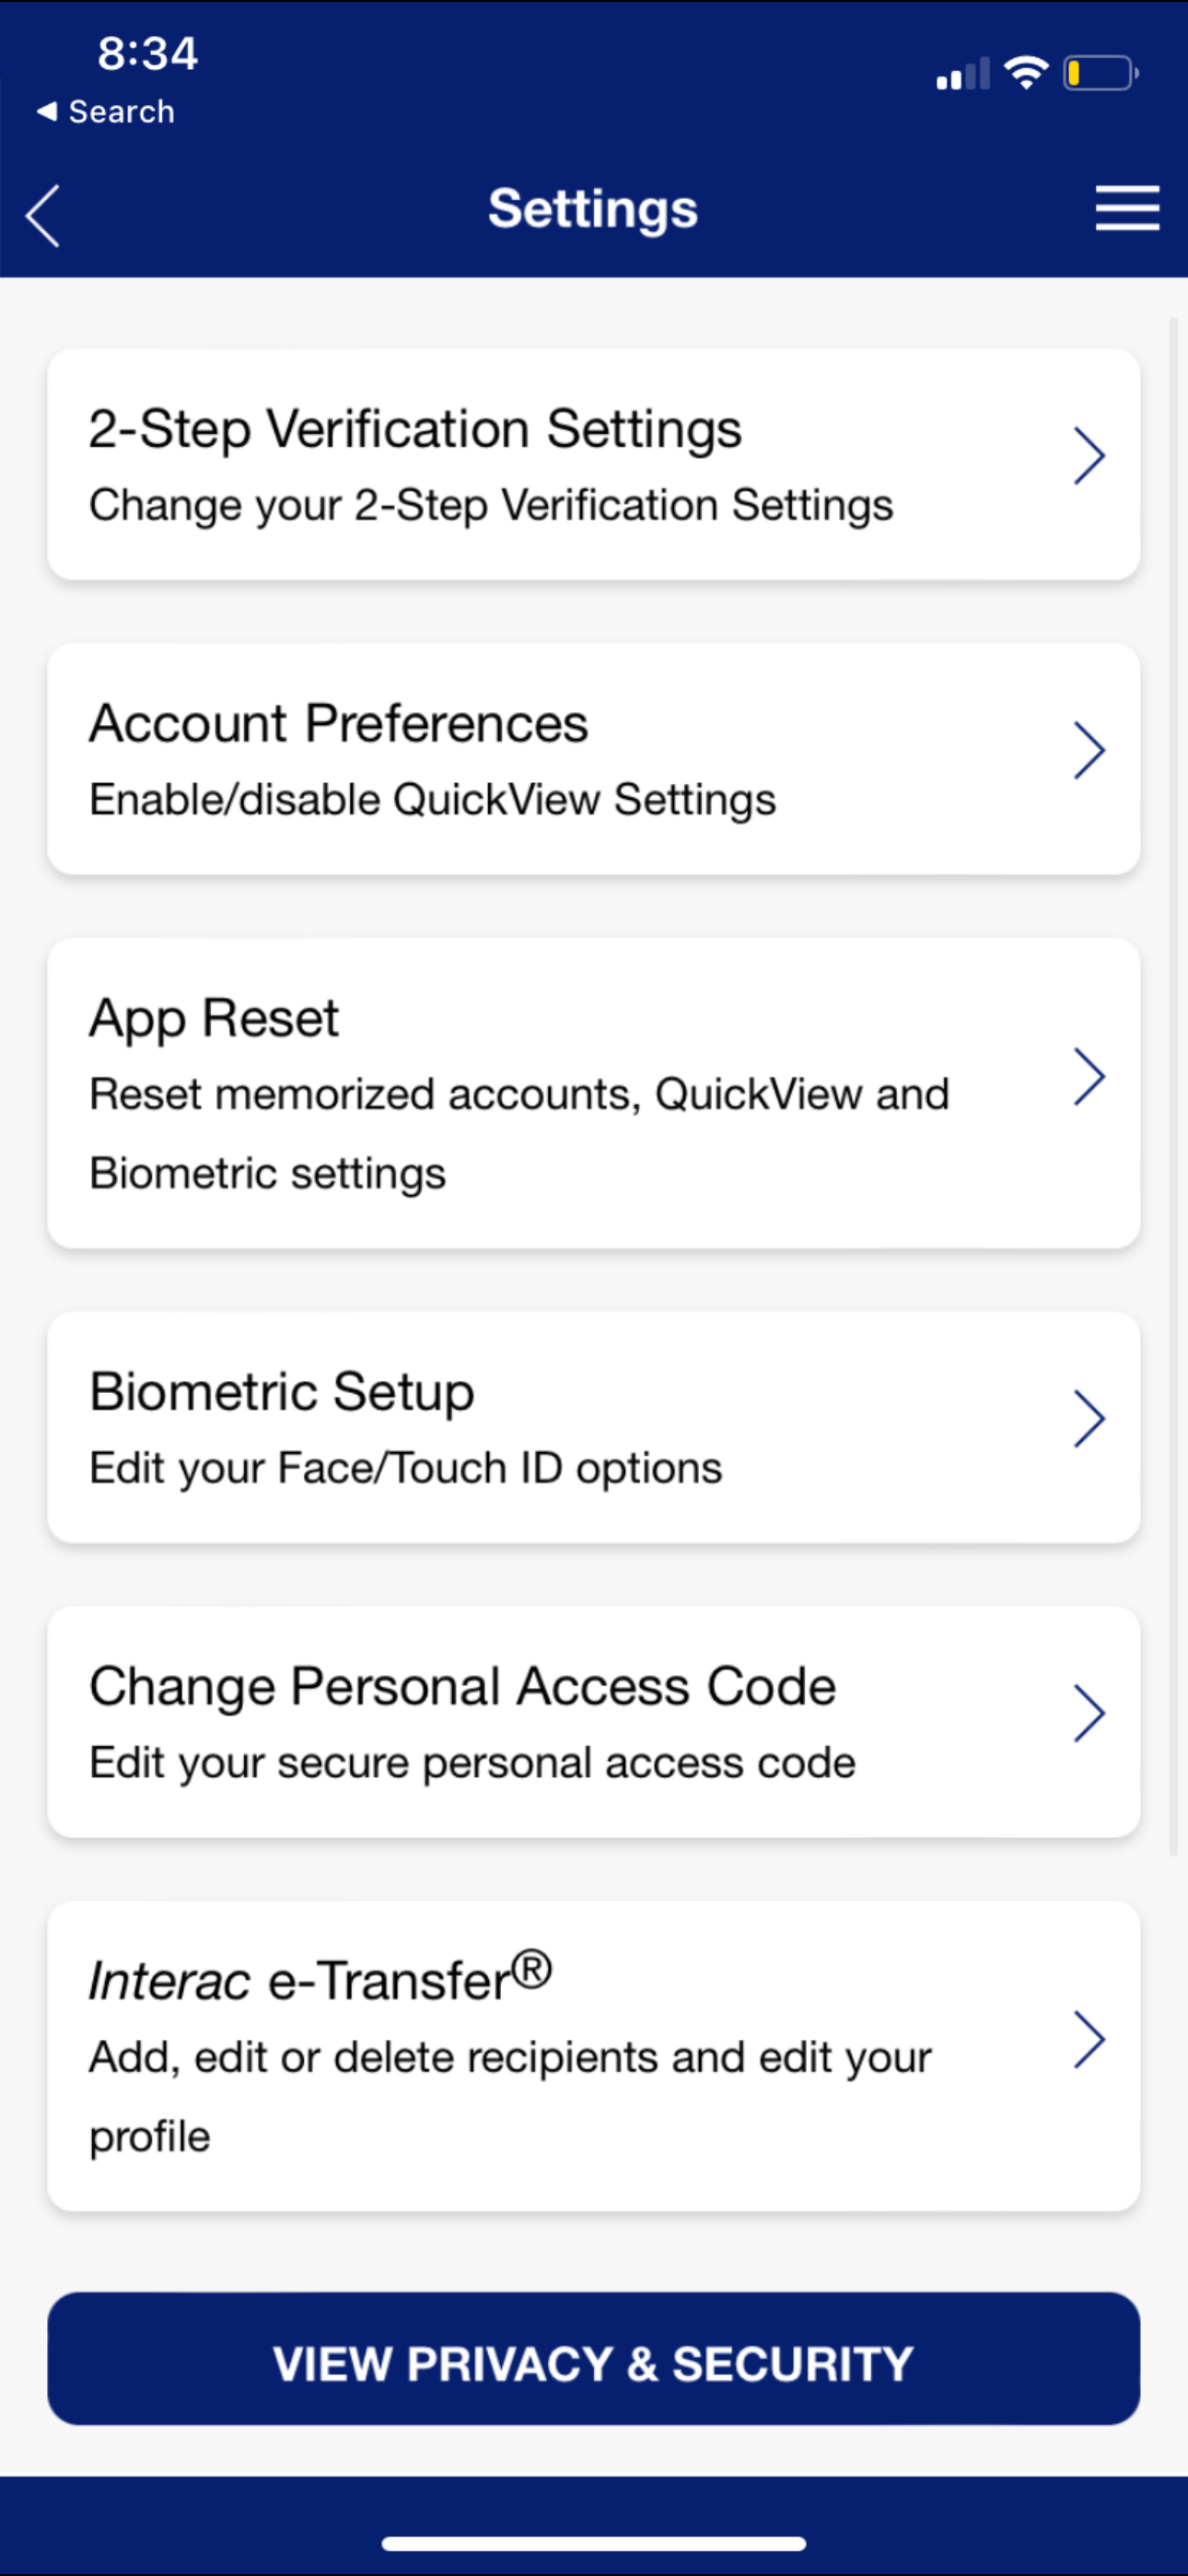1188x2576 pixels.
Task: Select App Reset option
Action: 594,1093
